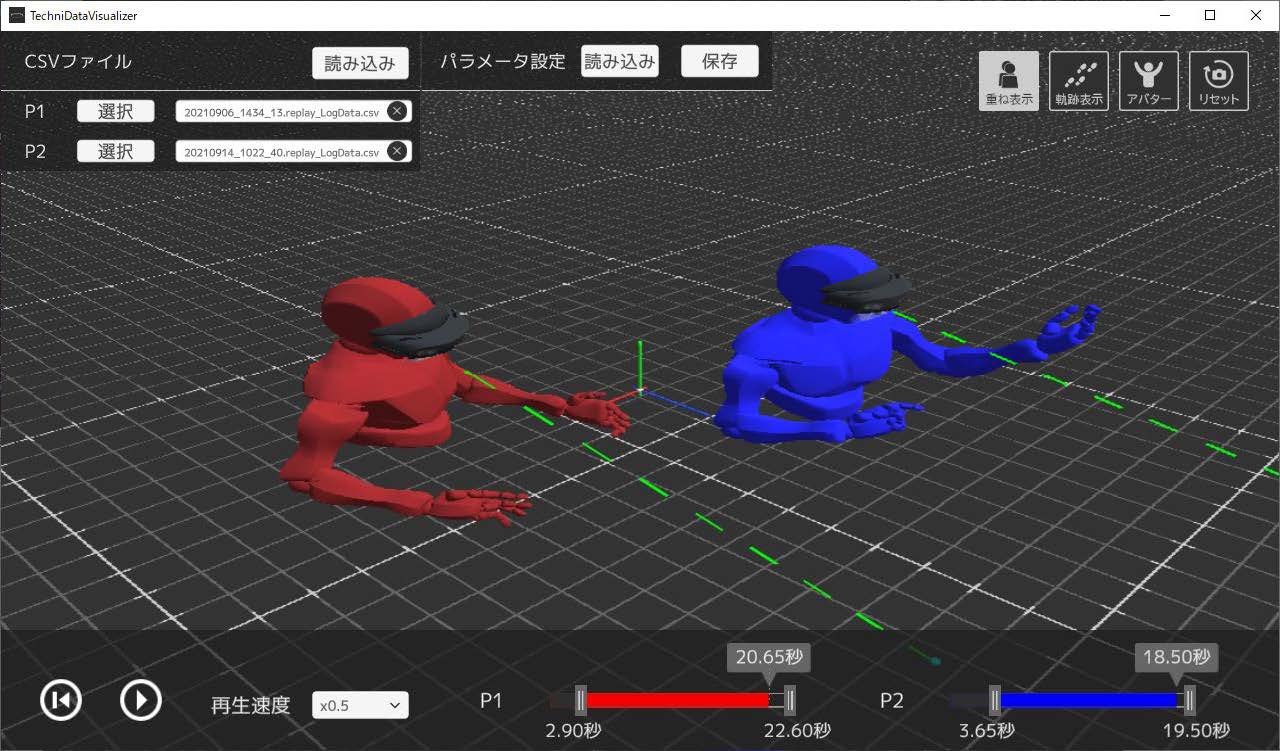Toggle the 軌跡表示 trajectory display icon
Viewport: 1280px width, 751px height.
(1078, 81)
